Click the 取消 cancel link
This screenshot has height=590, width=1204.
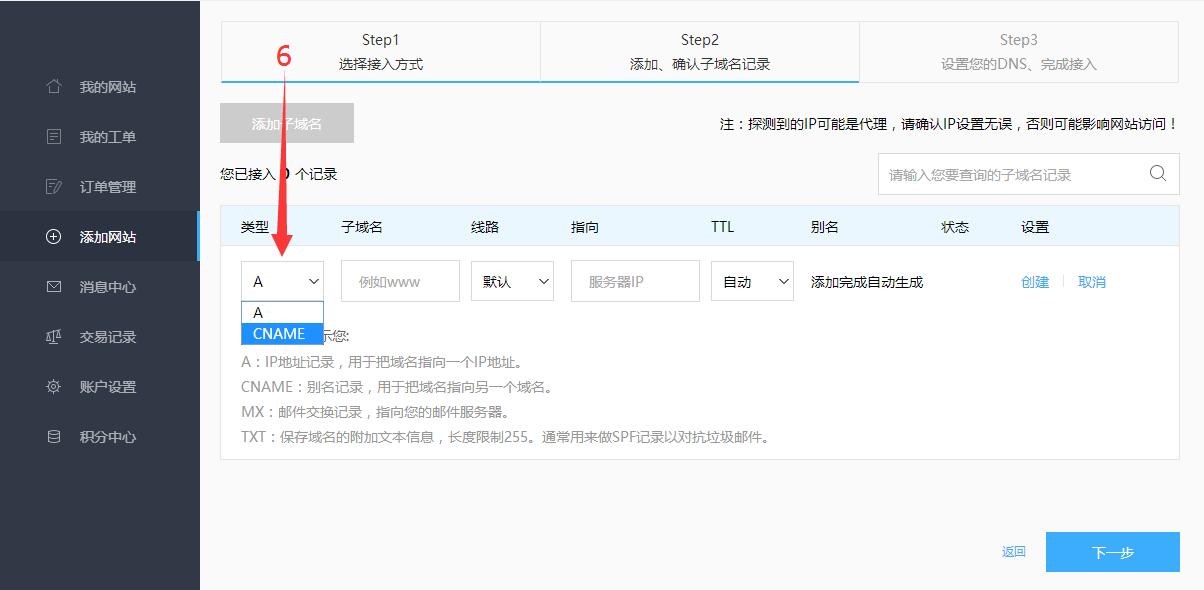point(1092,282)
